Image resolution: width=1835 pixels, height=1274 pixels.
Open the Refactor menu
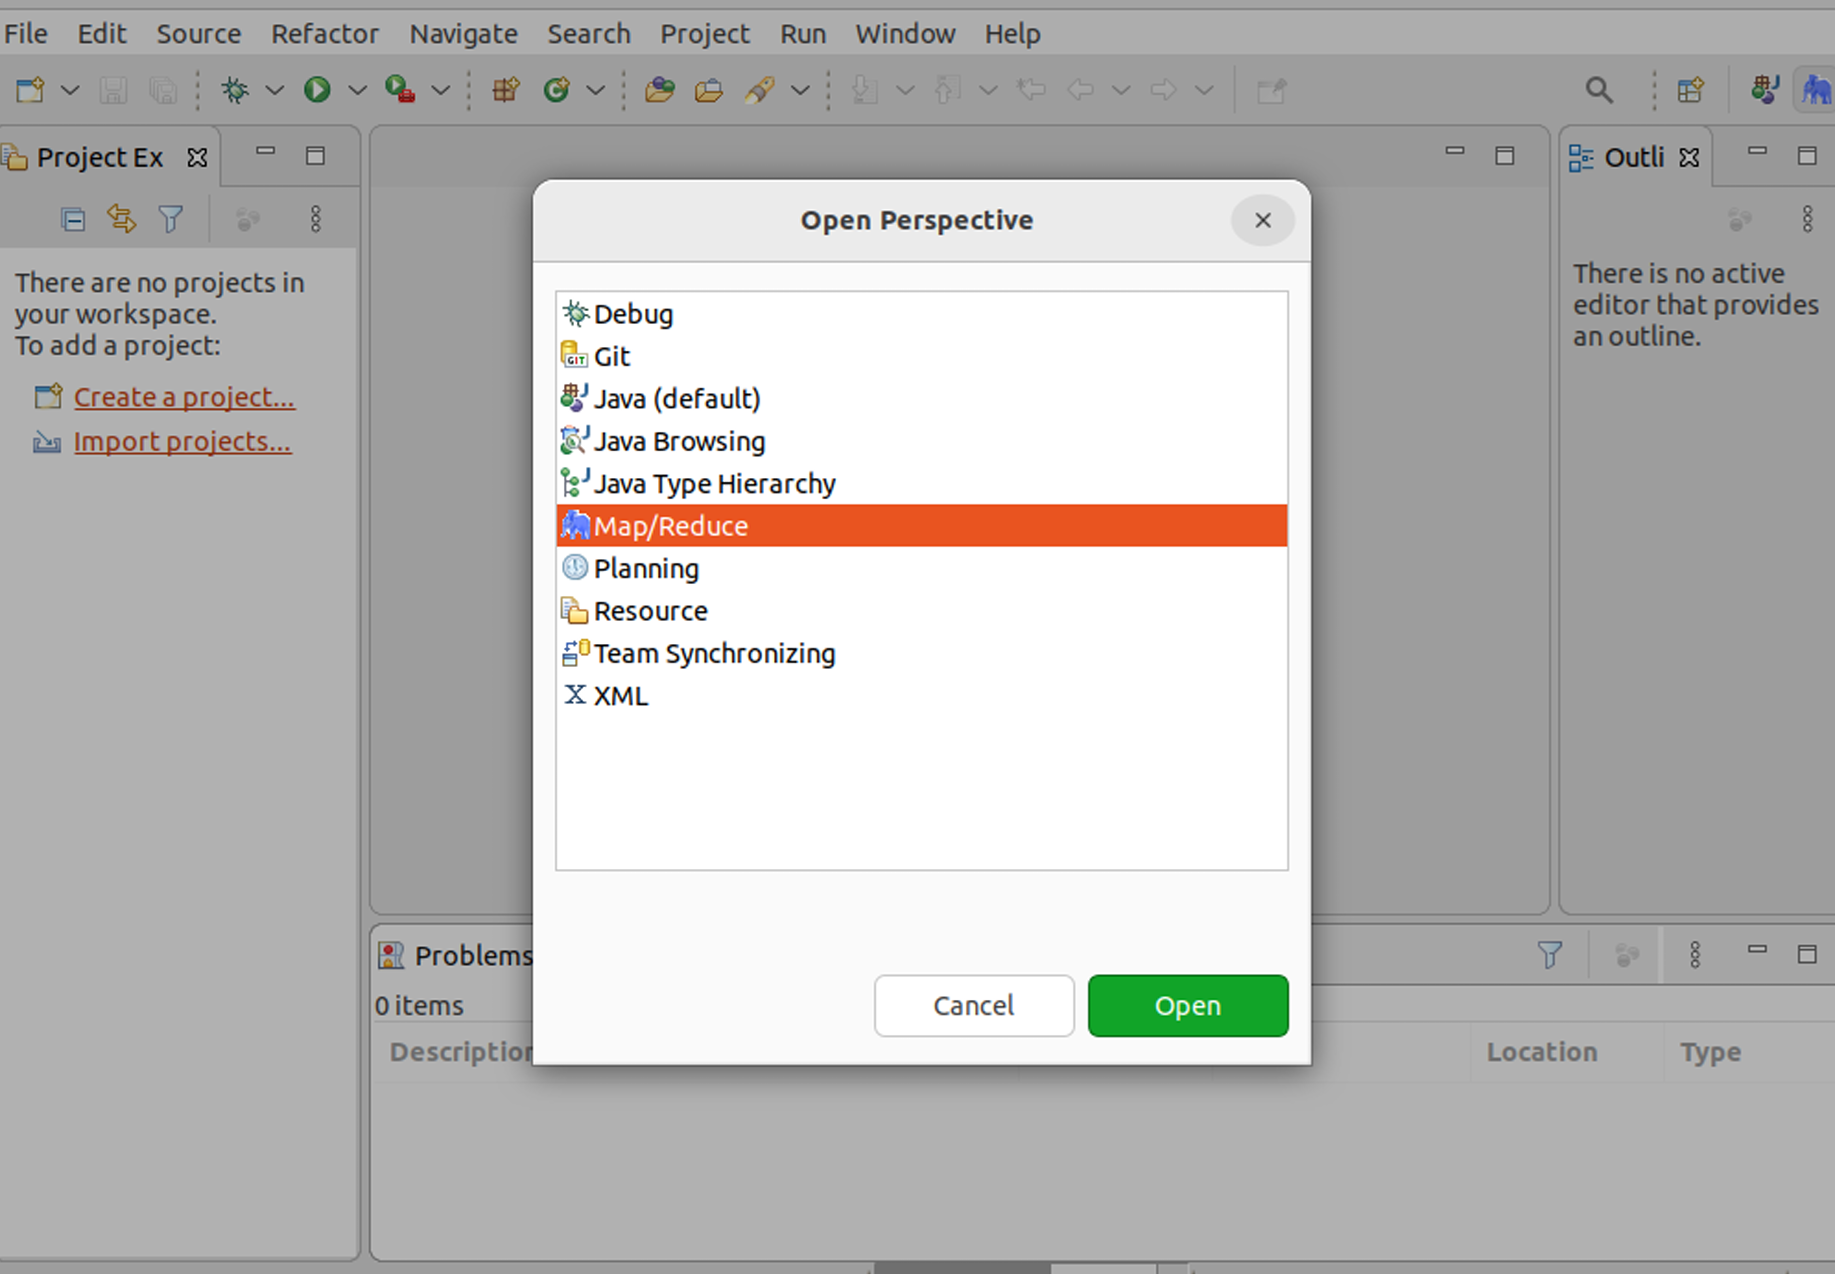325,34
